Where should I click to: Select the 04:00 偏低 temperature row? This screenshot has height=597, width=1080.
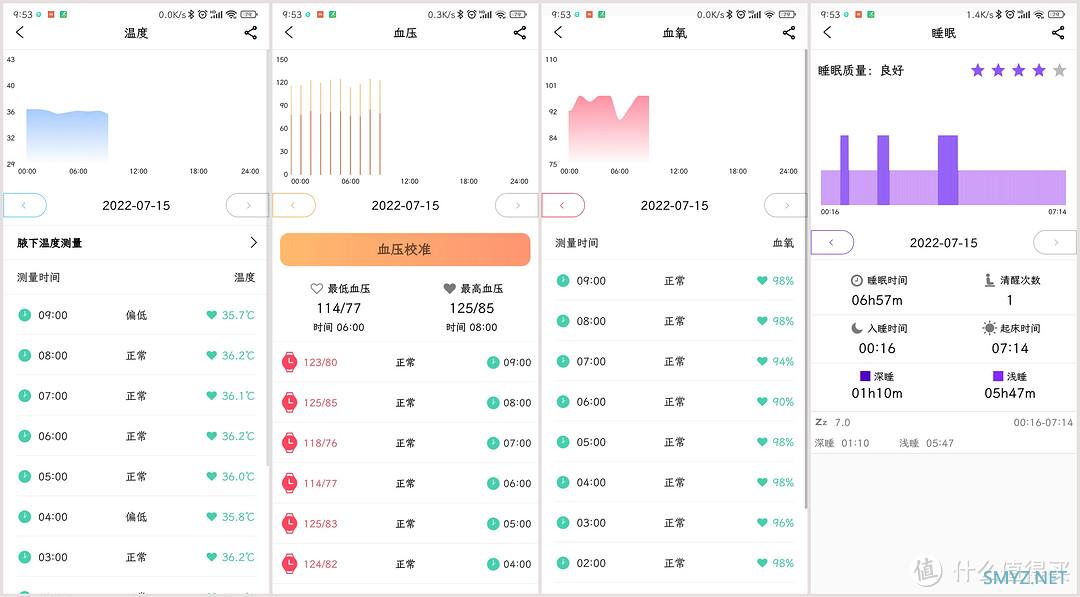click(x=136, y=516)
